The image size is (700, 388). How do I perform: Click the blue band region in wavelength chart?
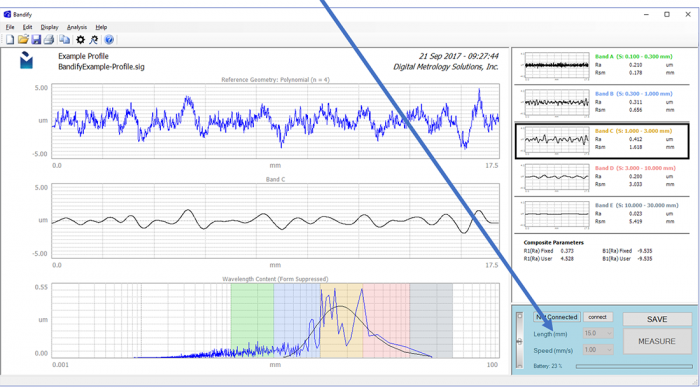297,320
